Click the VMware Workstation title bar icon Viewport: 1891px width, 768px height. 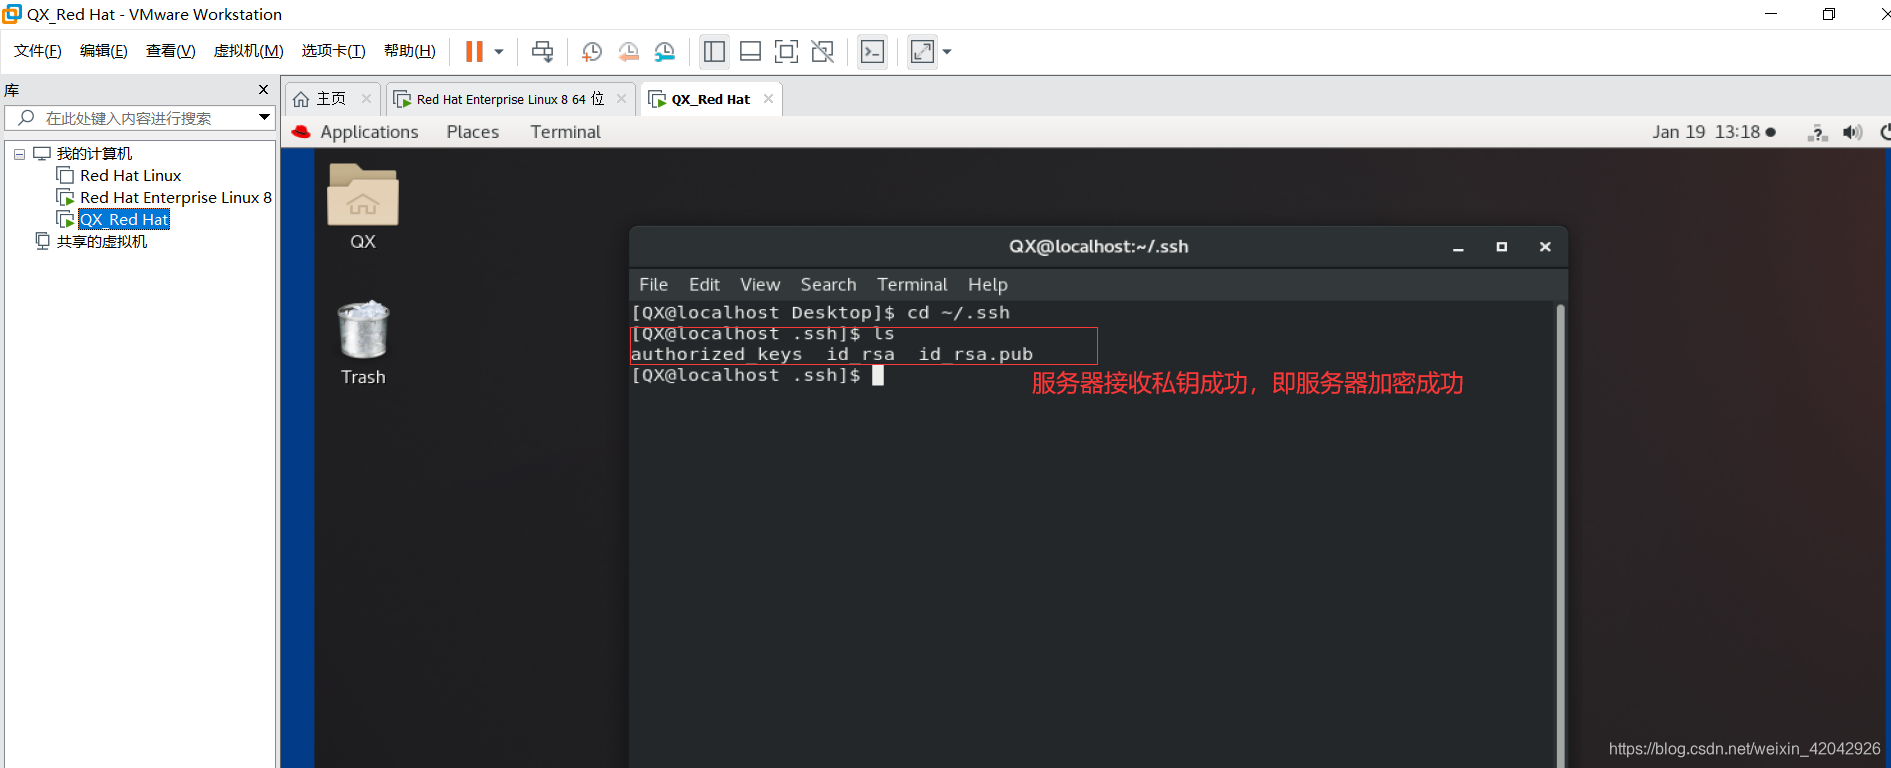[x=12, y=14]
